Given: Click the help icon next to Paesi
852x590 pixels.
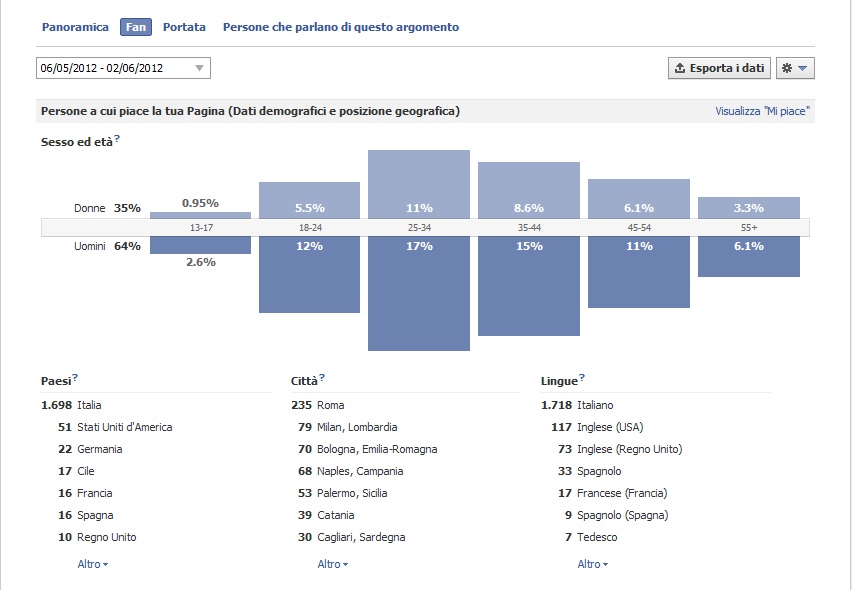Looking at the screenshot, I should coord(75,379).
